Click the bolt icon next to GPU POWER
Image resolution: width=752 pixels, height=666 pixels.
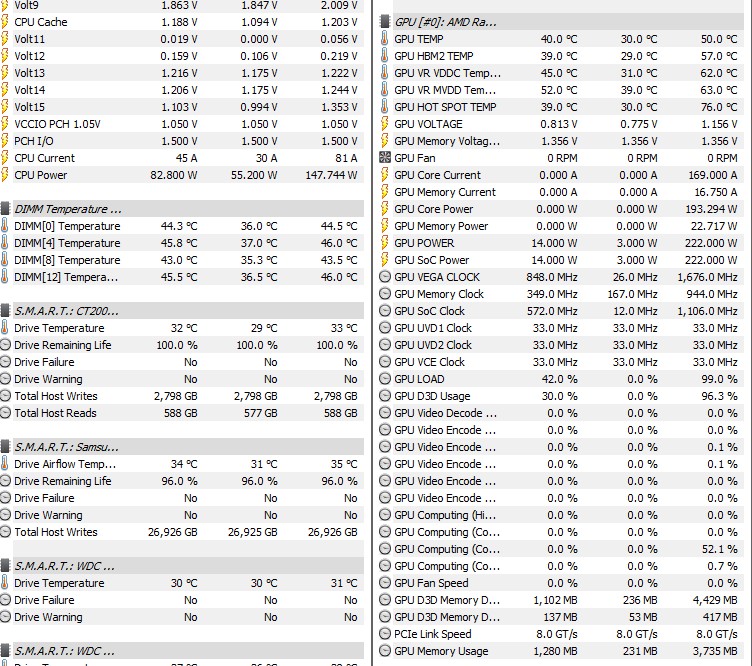pyautogui.click(x=384, y=243)
